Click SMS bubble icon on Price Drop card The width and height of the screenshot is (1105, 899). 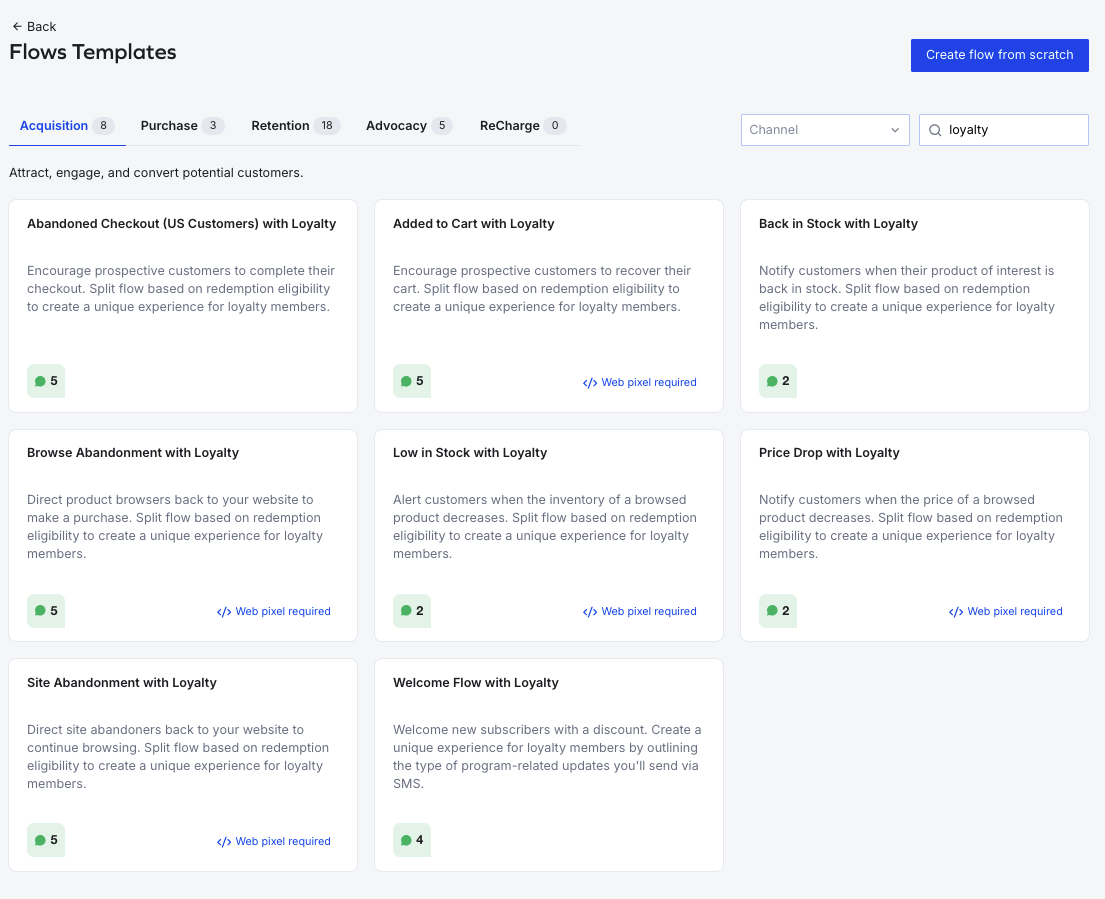[x=772, y=611]
